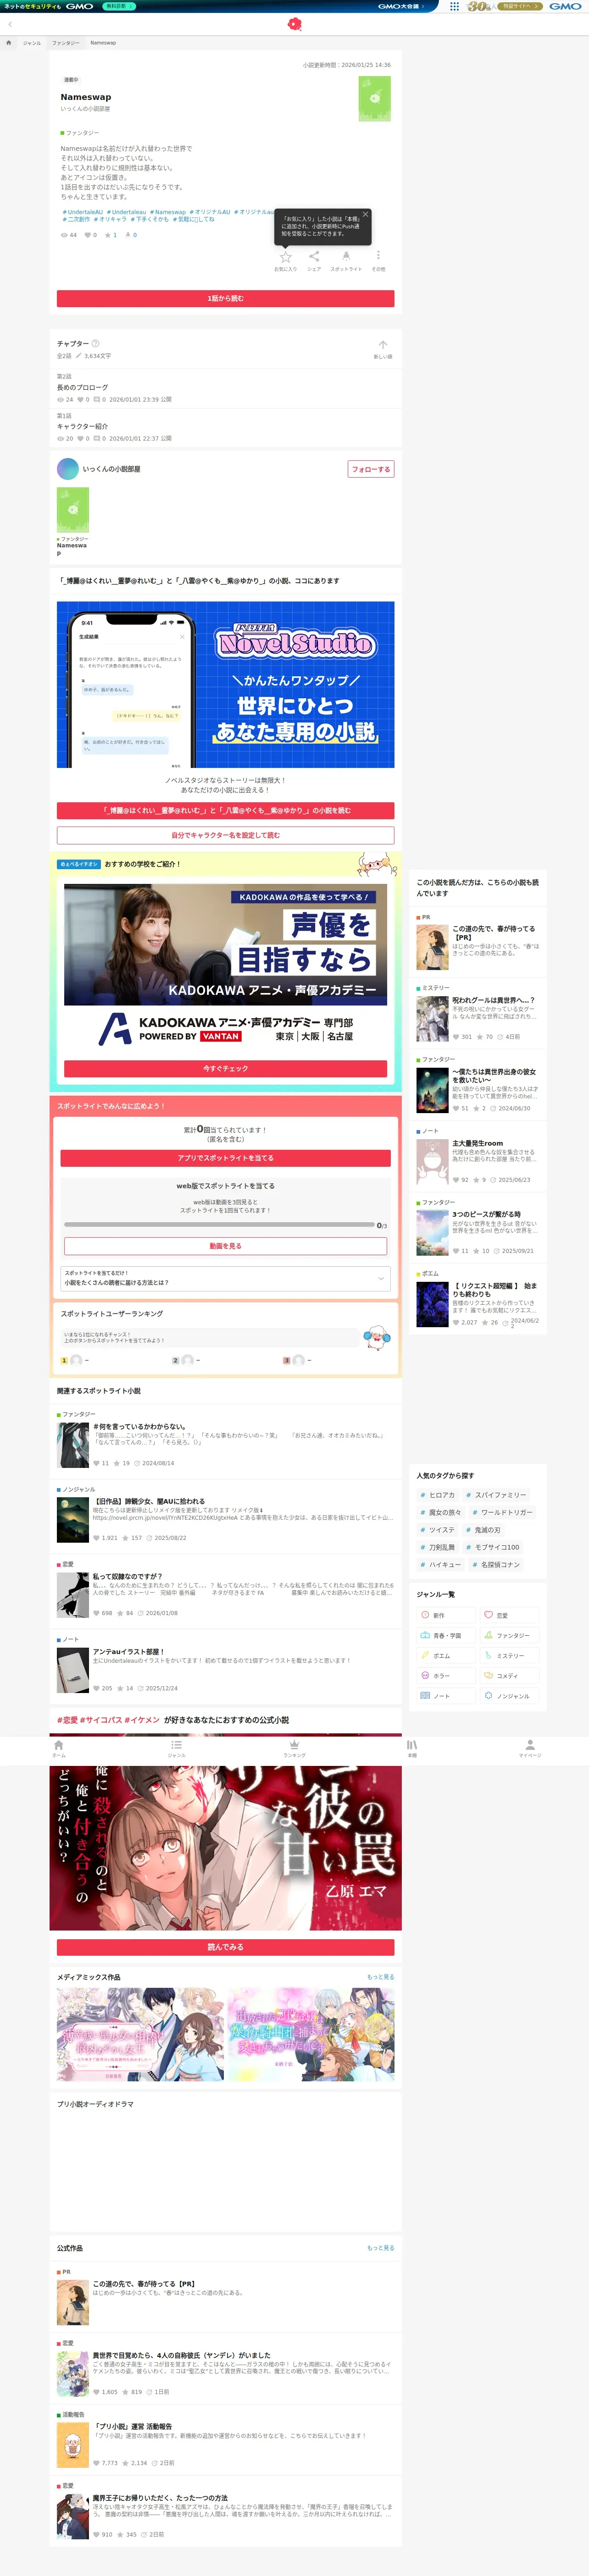Select the 恋愛 heart genre
The width and height of the screenshot is (589, 2576).
click(510, 1615)
